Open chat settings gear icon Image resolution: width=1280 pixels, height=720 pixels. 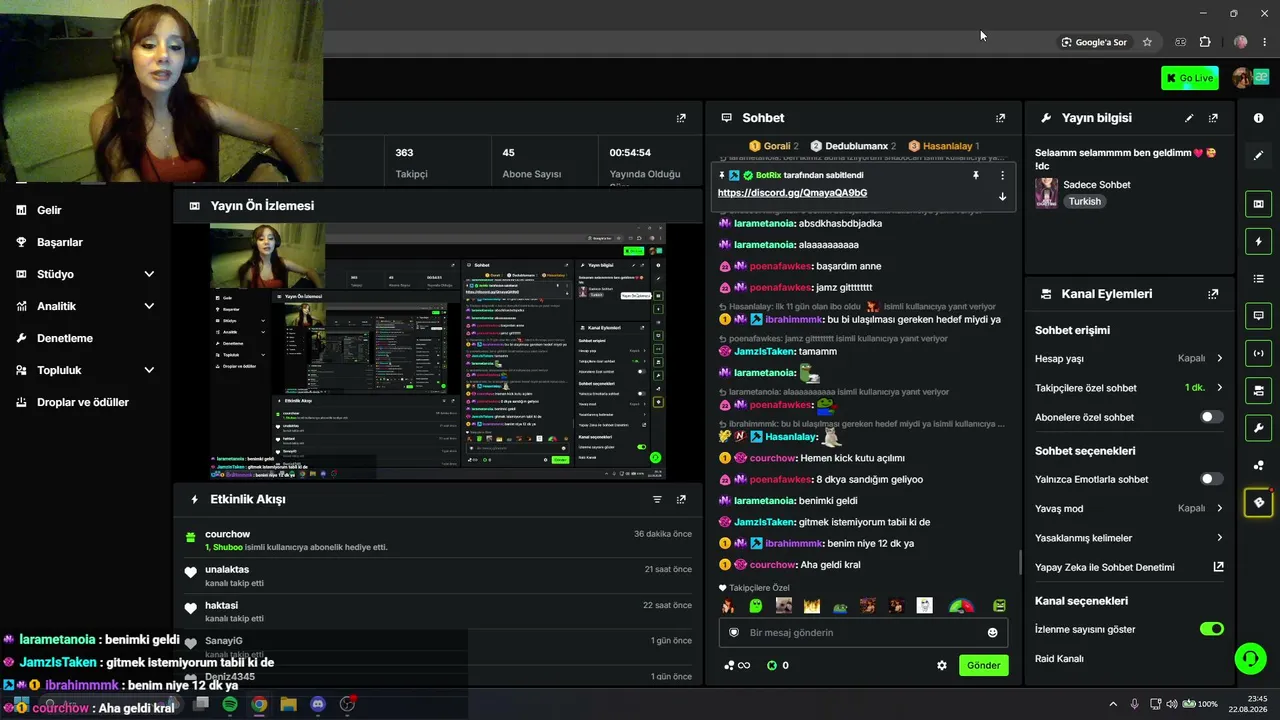pos(941,665)
